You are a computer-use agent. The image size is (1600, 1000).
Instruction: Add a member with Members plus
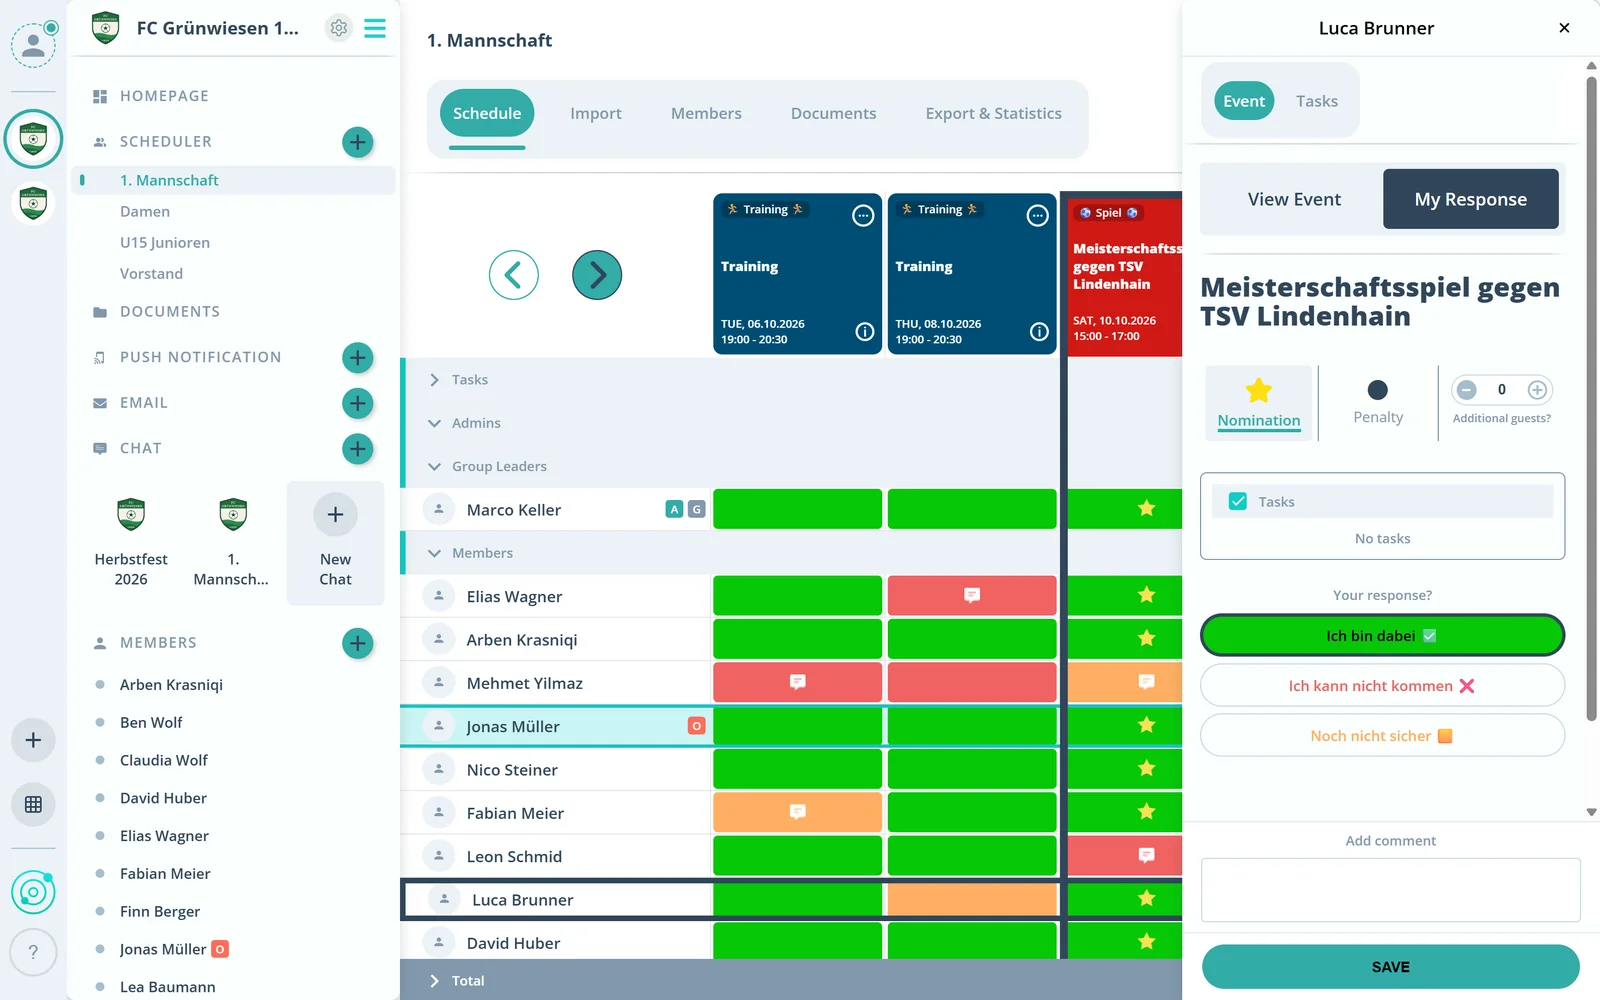[358, 643]
